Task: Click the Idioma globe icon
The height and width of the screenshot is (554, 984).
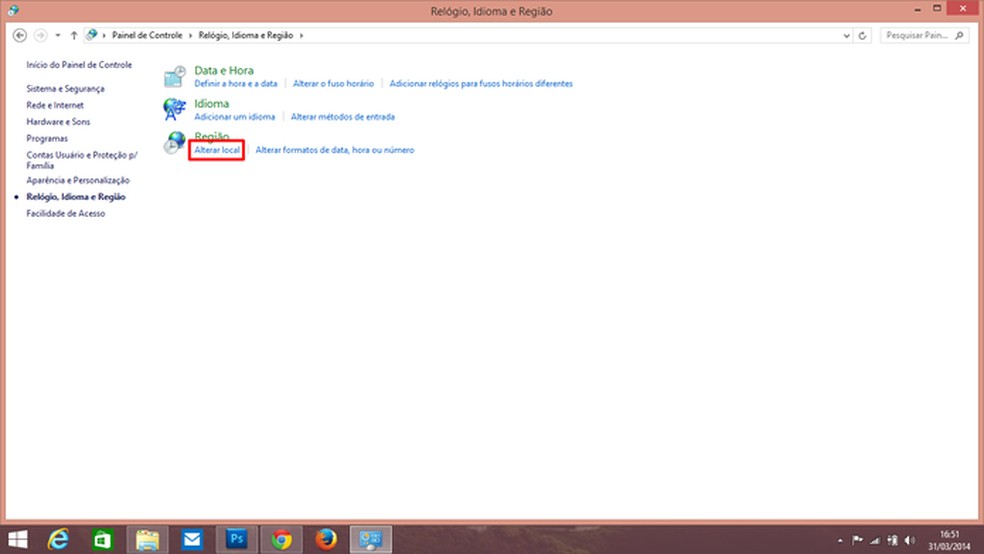Action: 174,109
